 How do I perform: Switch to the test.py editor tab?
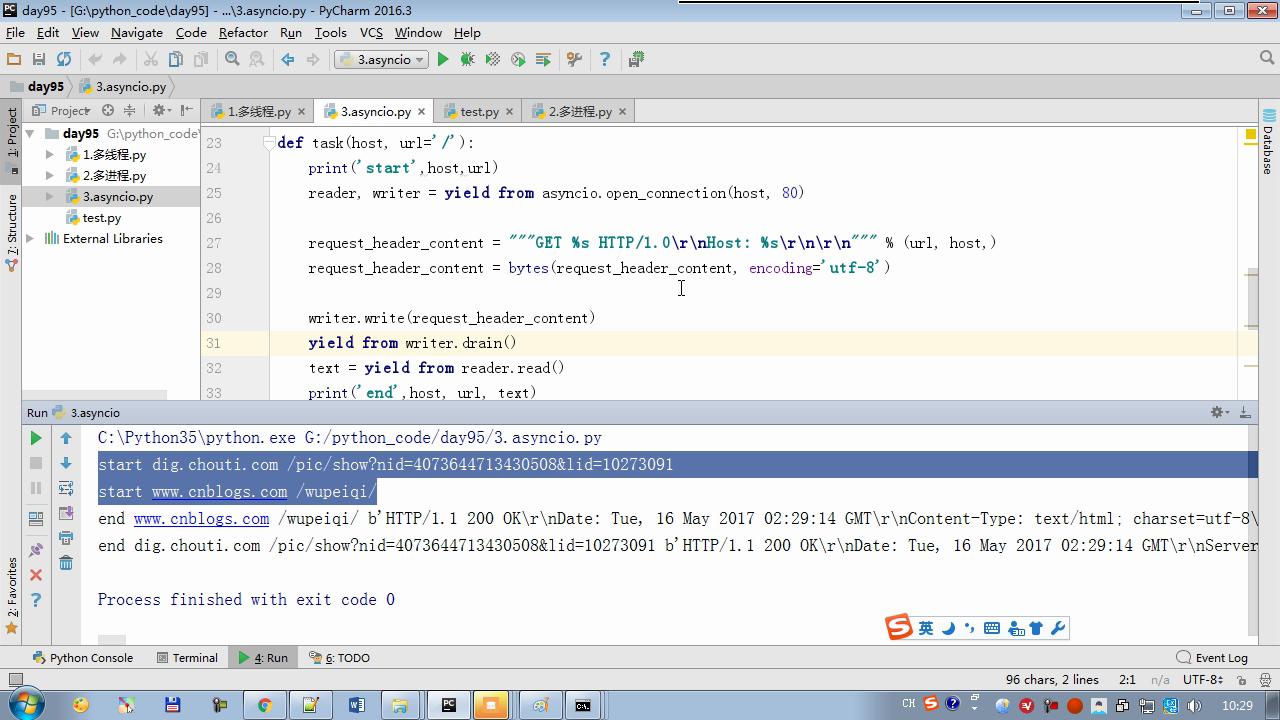pos(479,111)
